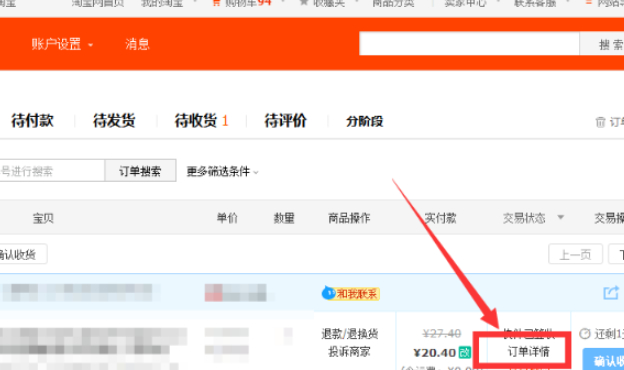The height and width of the screenshot is (370, 624).
Task: Click the 搜索 search button
Action: pyautogui.click(x=602, y=44)
